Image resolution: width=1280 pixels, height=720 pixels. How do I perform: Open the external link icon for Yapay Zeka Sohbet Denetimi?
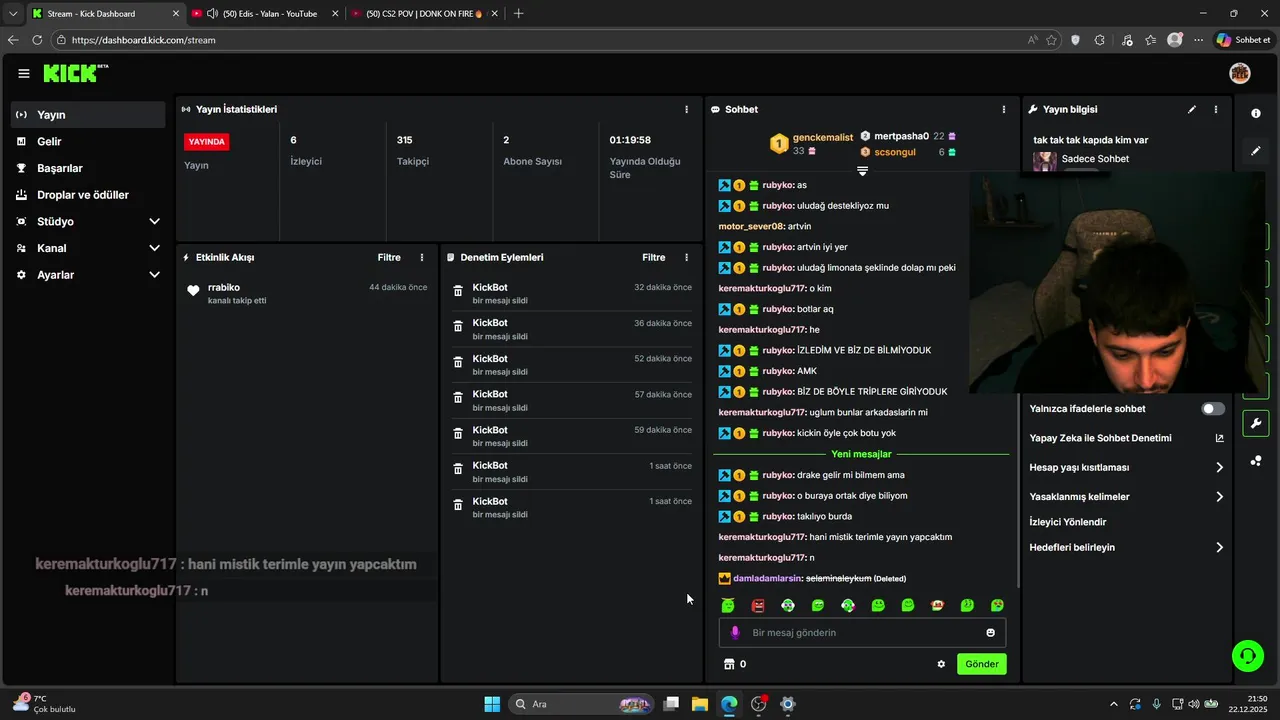[1219, 438]
